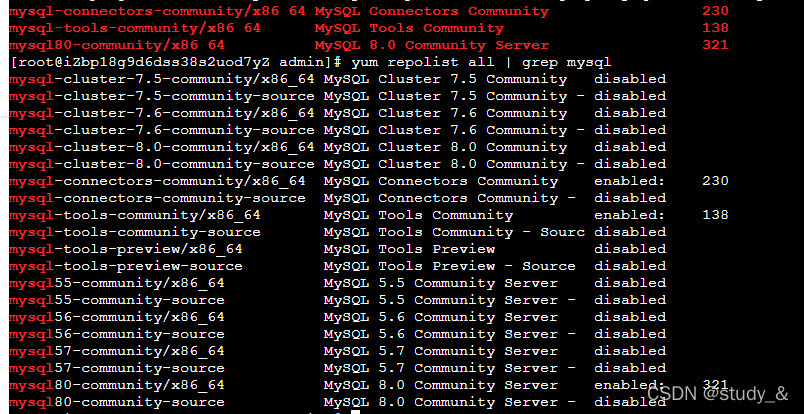Select repo id "mysql-cluster-7.5-community-source"
804x414 pixels.
[x=162, y=96]
